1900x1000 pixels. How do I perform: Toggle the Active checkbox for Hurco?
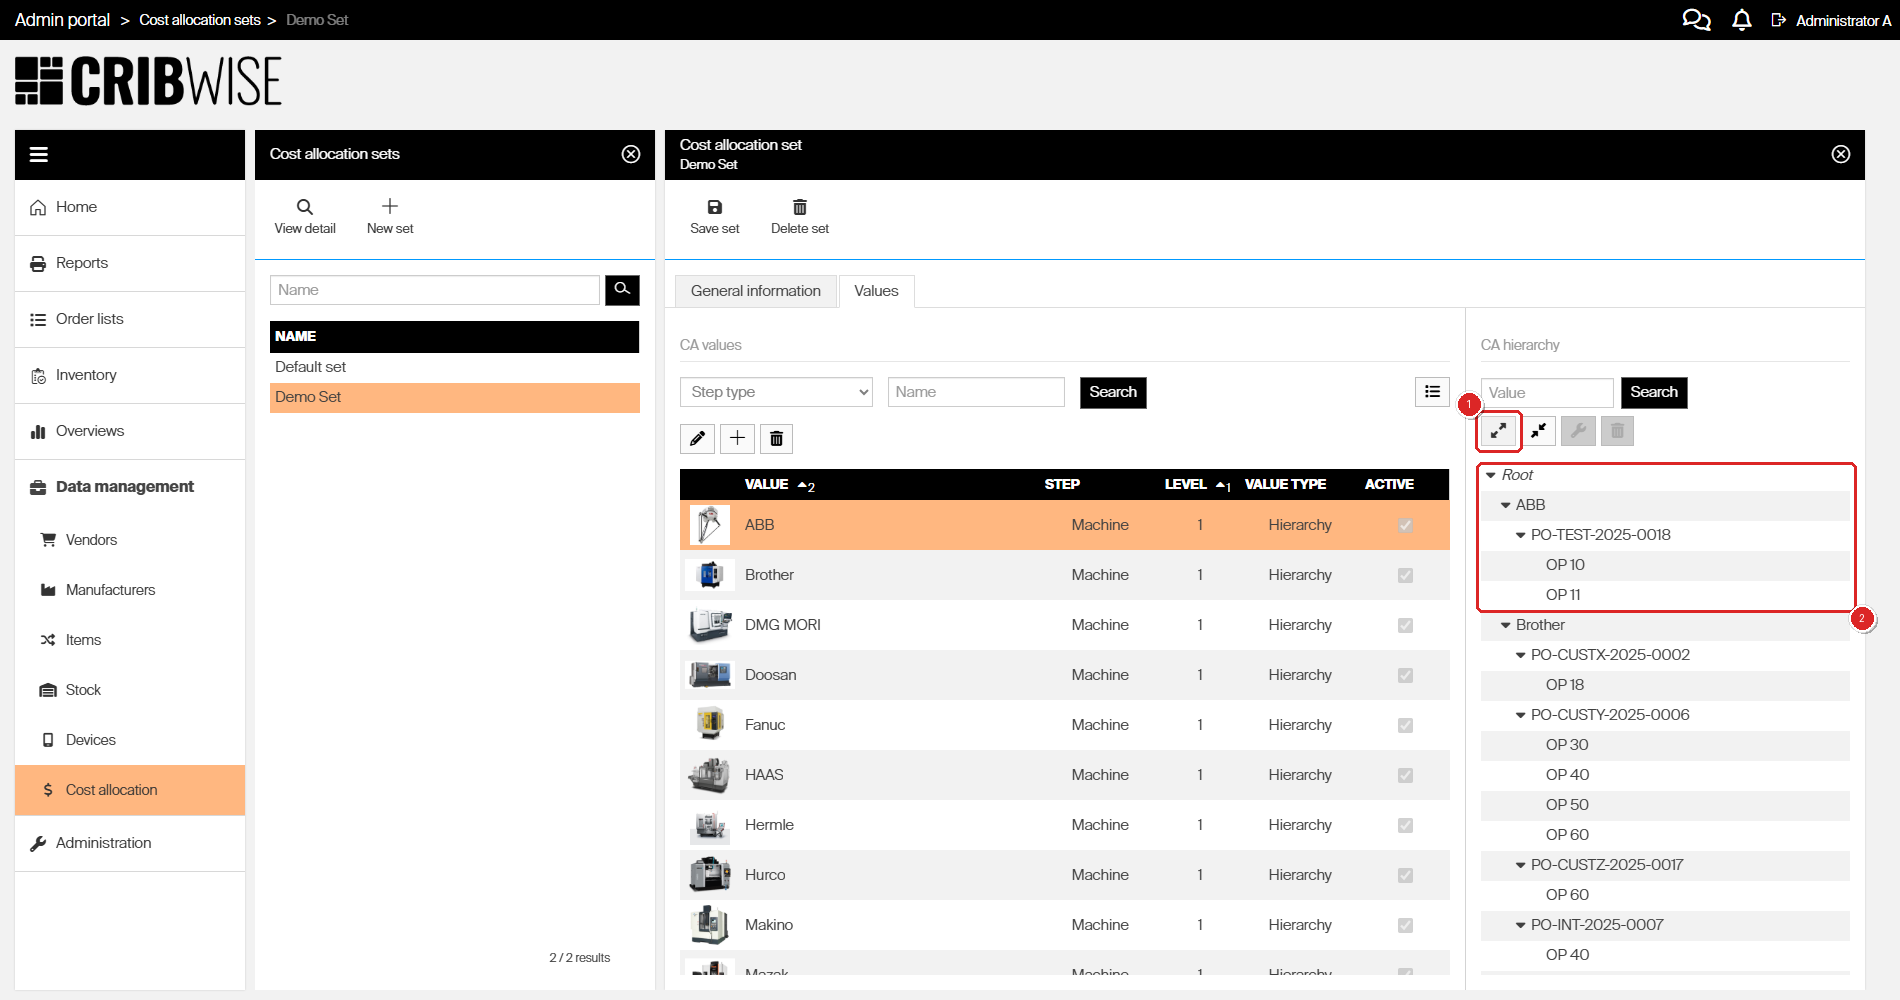(1405, 875)
